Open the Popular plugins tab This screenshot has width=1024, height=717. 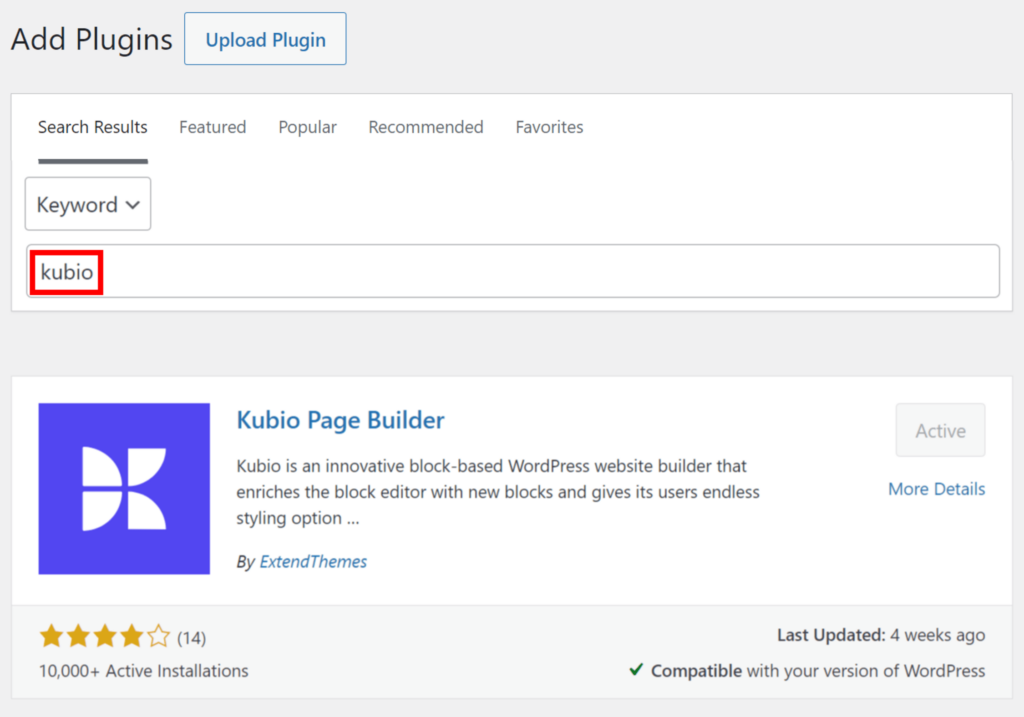[x=307, y=127]
